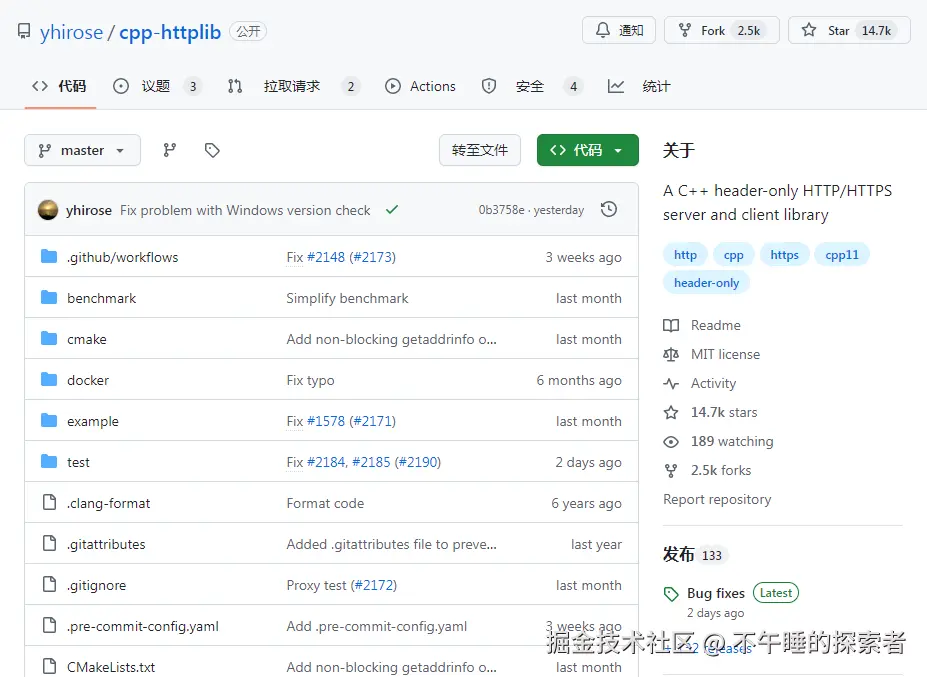Open the master branch dropdown
The width and height of the screenshot is (927, 677).
click(x=82, y=150)
